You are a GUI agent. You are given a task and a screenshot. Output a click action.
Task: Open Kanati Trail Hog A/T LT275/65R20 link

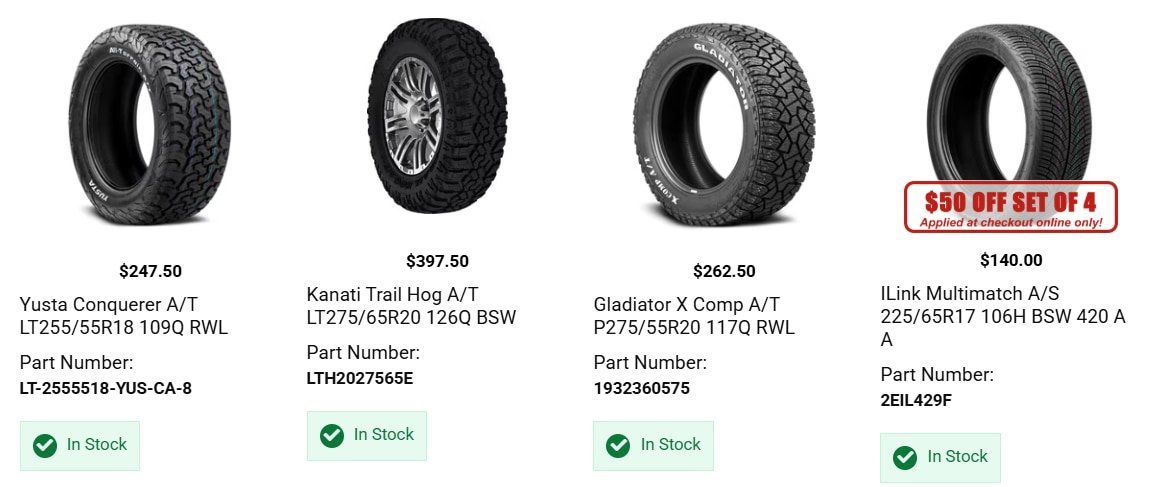click(x=411, y=306)
